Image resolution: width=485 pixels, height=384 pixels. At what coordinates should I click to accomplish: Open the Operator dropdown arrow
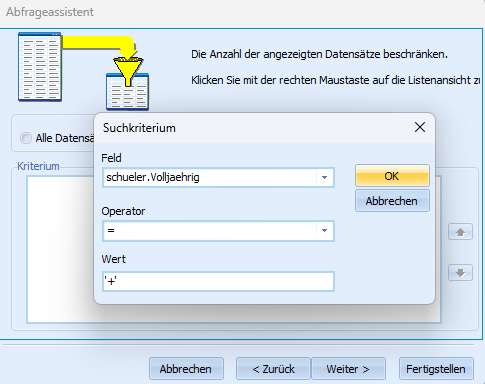pyautogui.click(x=324, y=230)
